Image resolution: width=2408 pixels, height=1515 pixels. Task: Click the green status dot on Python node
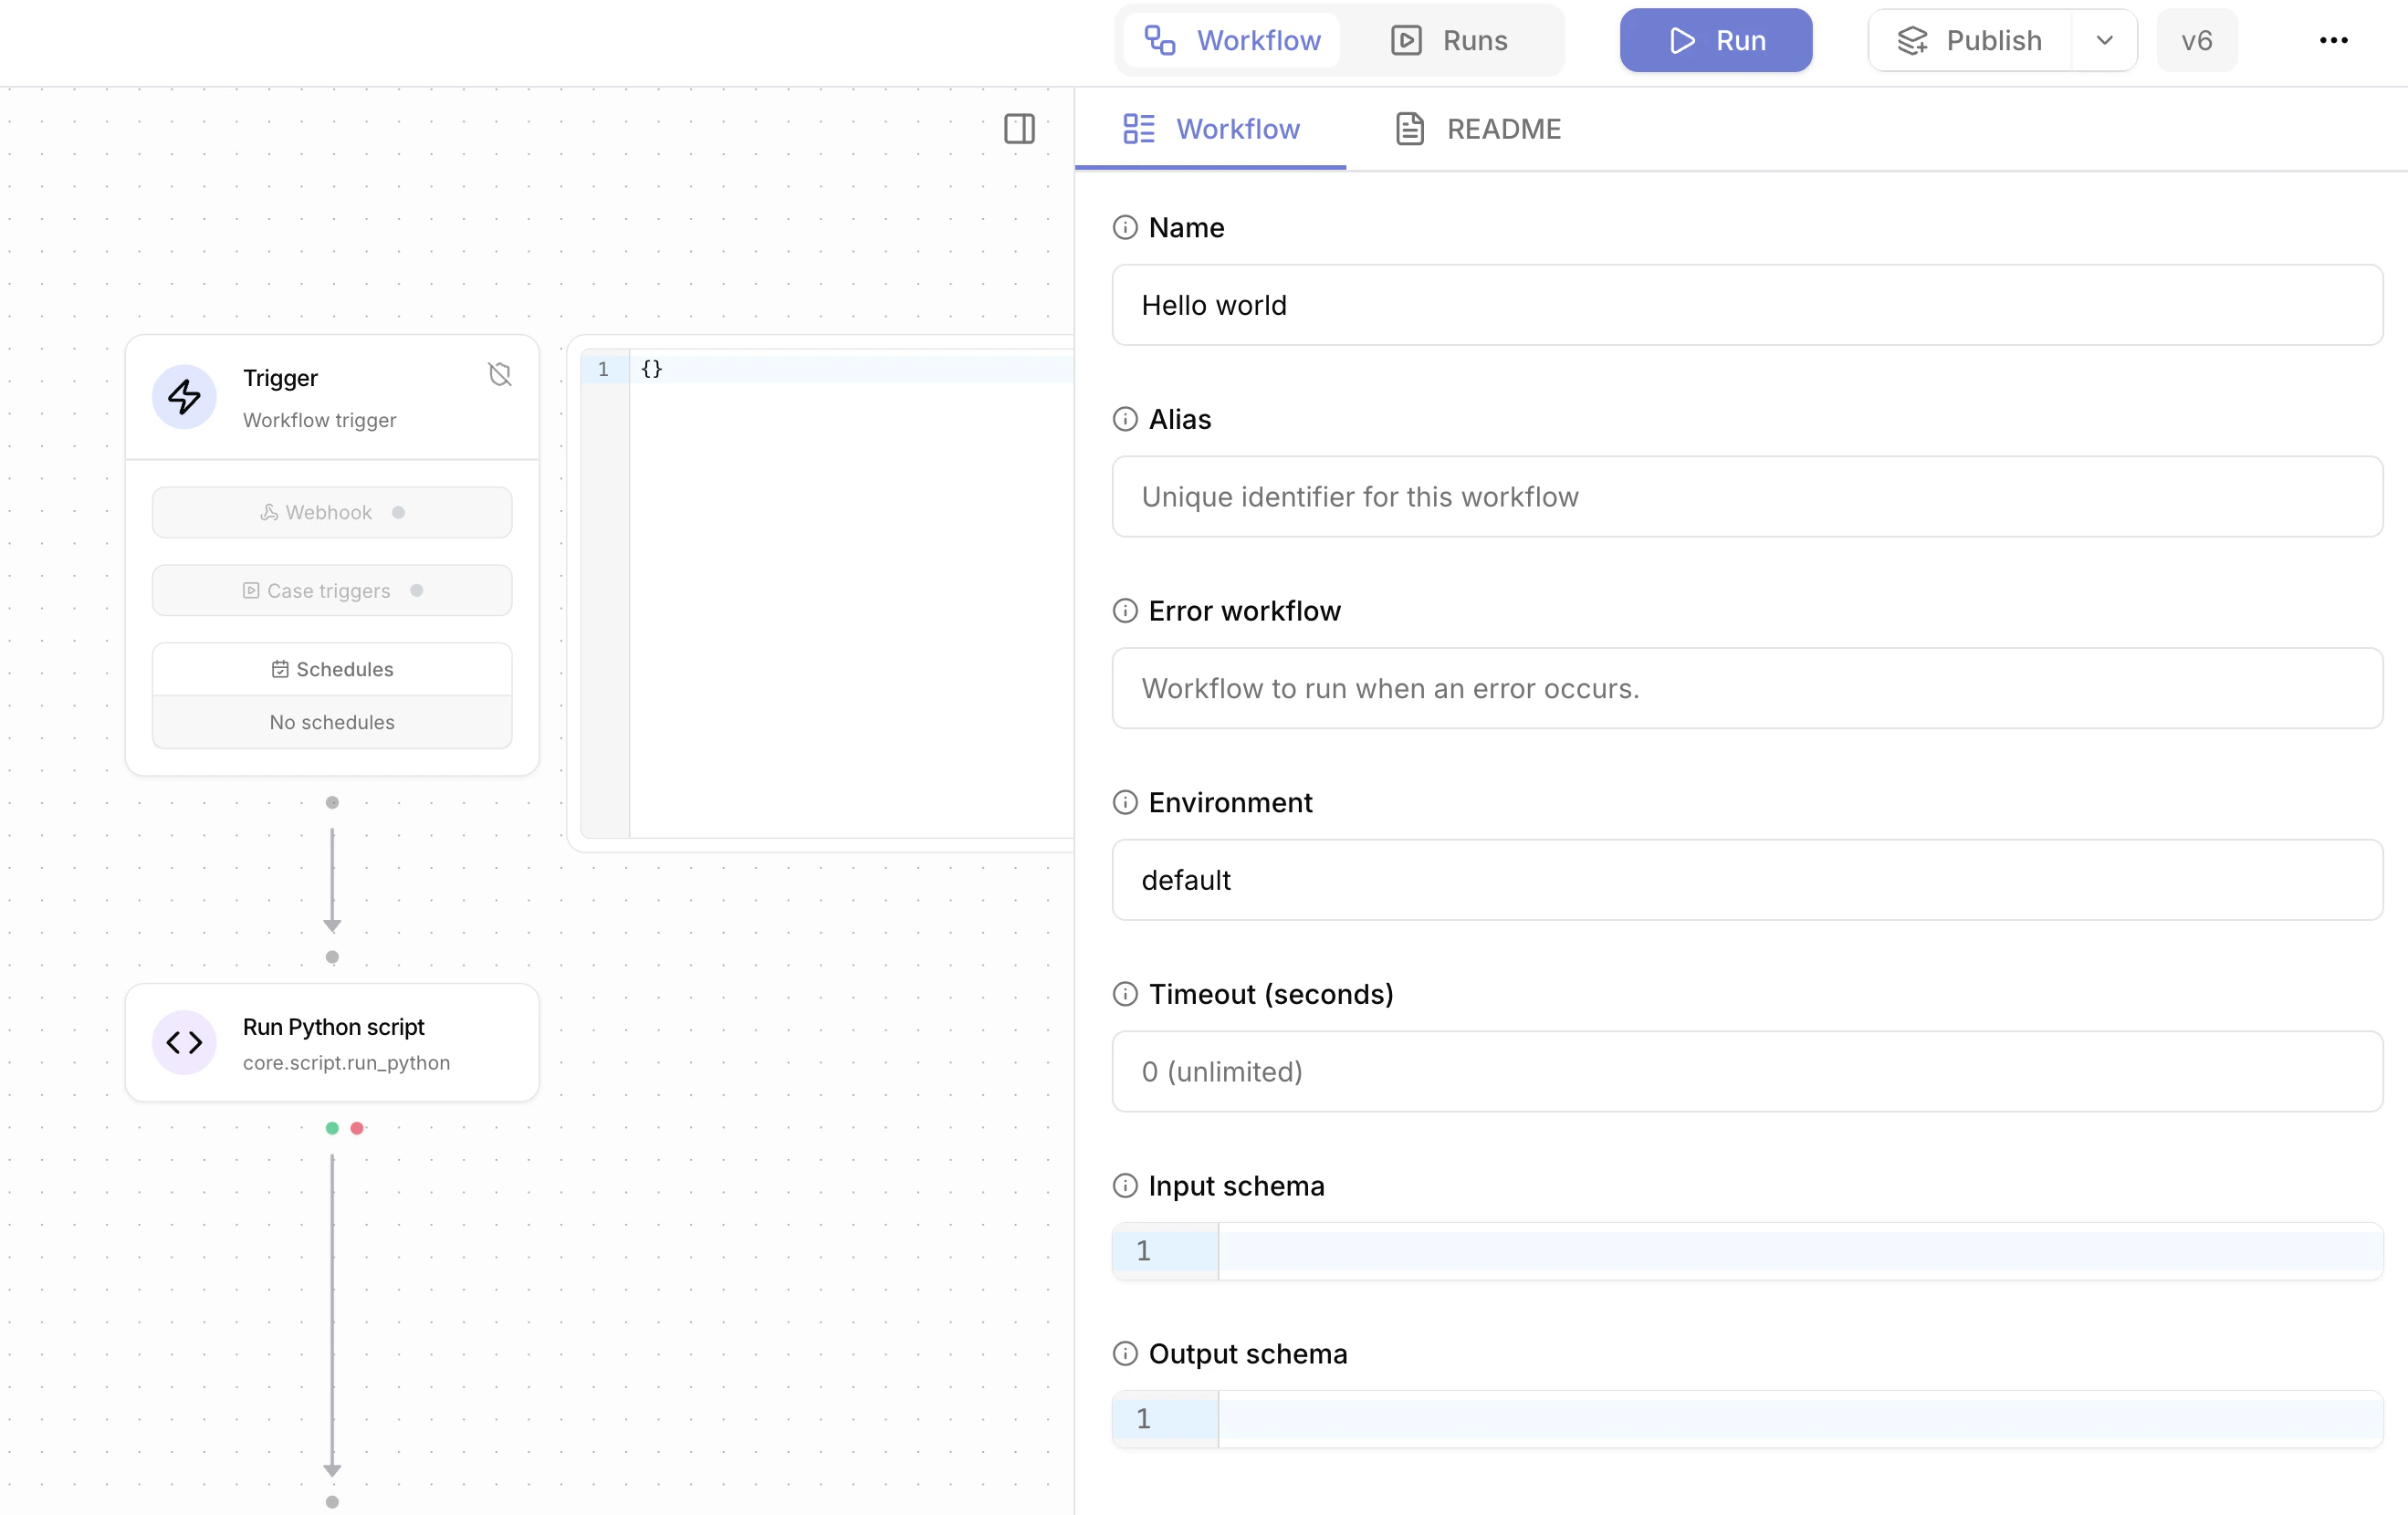click(x=331, y=1129)
